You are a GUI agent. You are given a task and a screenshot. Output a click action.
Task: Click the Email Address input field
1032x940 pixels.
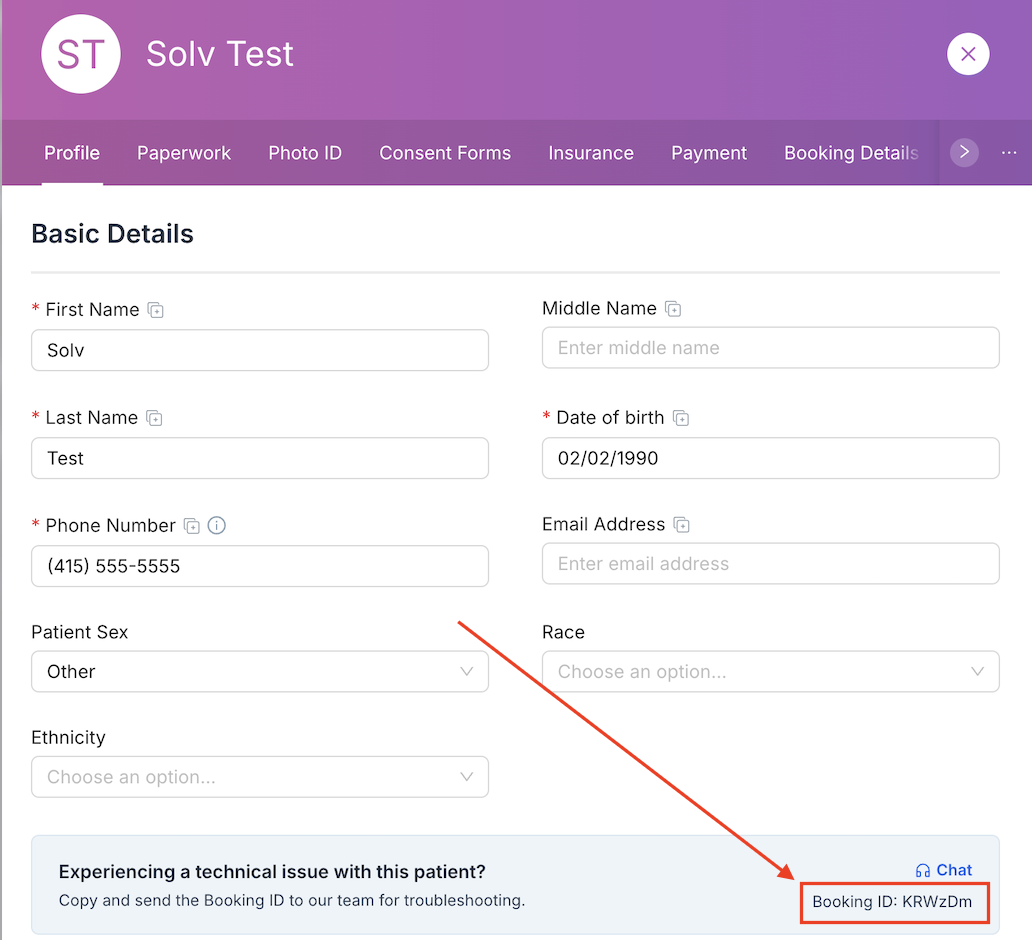(771, 563)
